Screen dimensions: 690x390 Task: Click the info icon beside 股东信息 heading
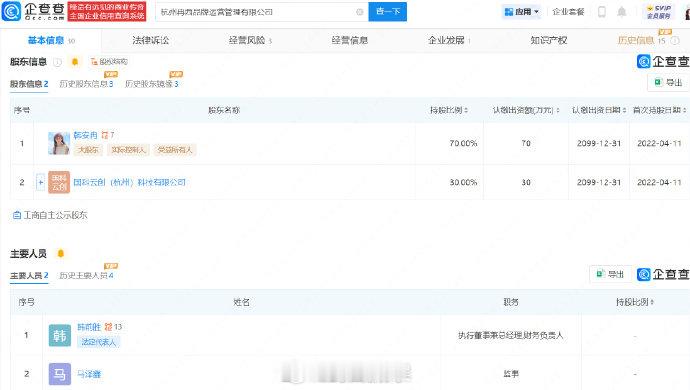[x=57, y=62]
